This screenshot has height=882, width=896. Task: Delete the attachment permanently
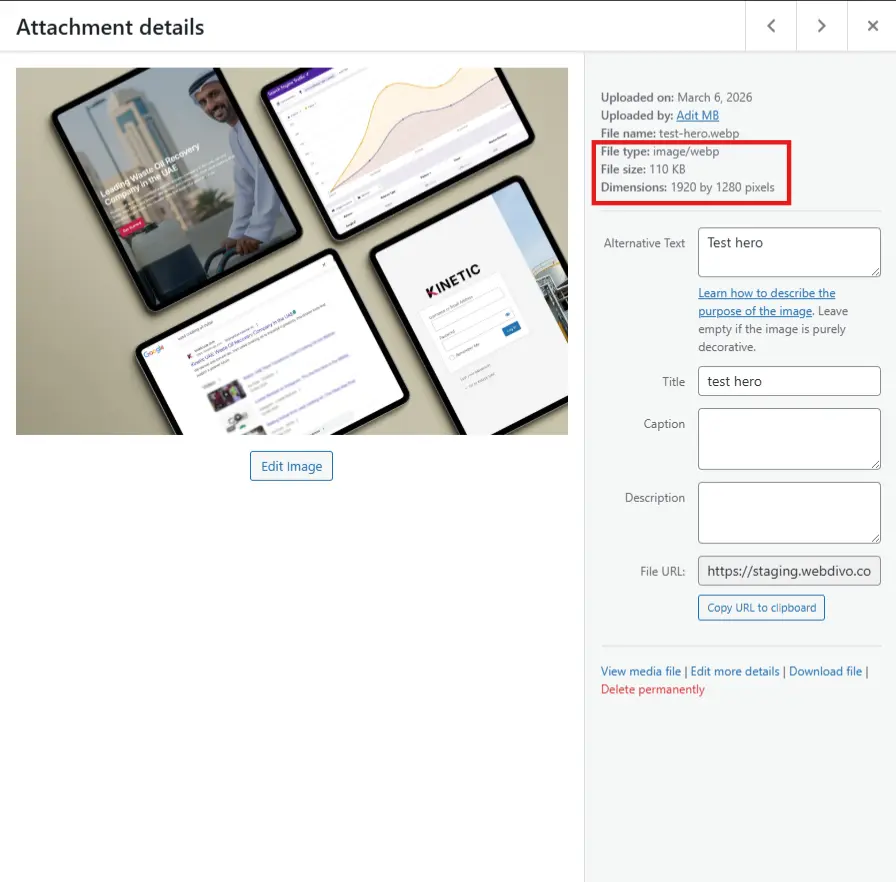653,689
